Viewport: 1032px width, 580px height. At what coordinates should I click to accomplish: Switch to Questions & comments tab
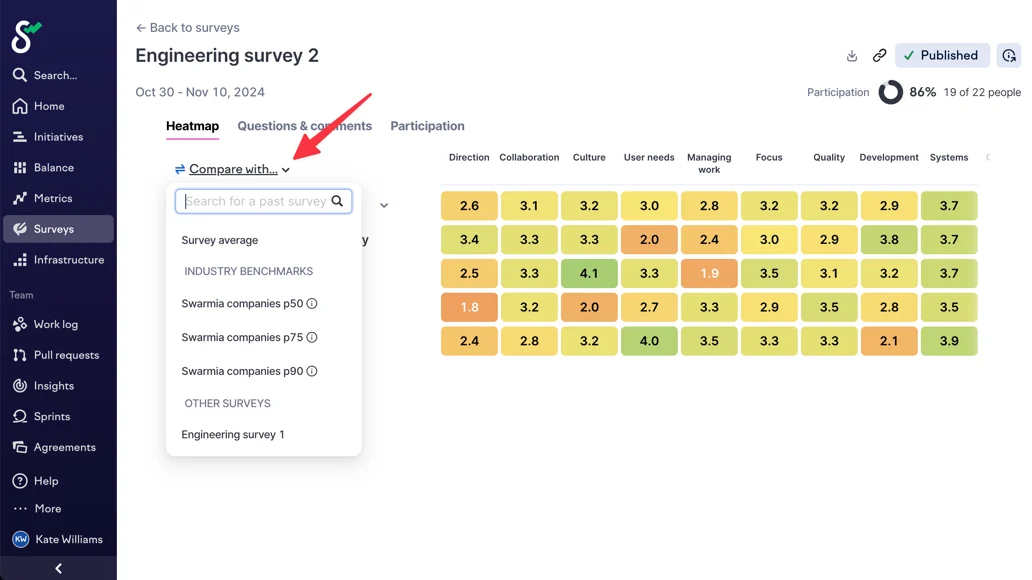point(304,126)
